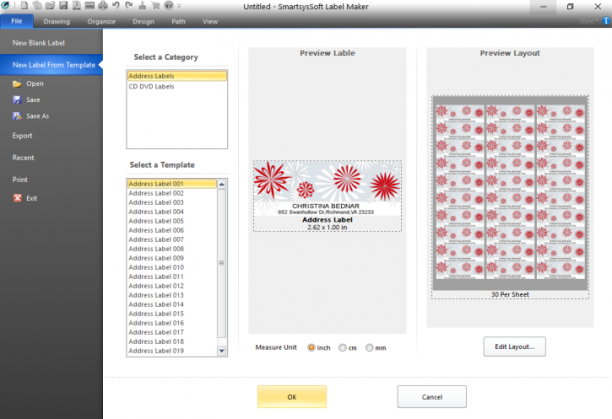Click the Christina Bednar label preview thumbnail
This screenshot has width=612, height=419.
pos(327,196)
